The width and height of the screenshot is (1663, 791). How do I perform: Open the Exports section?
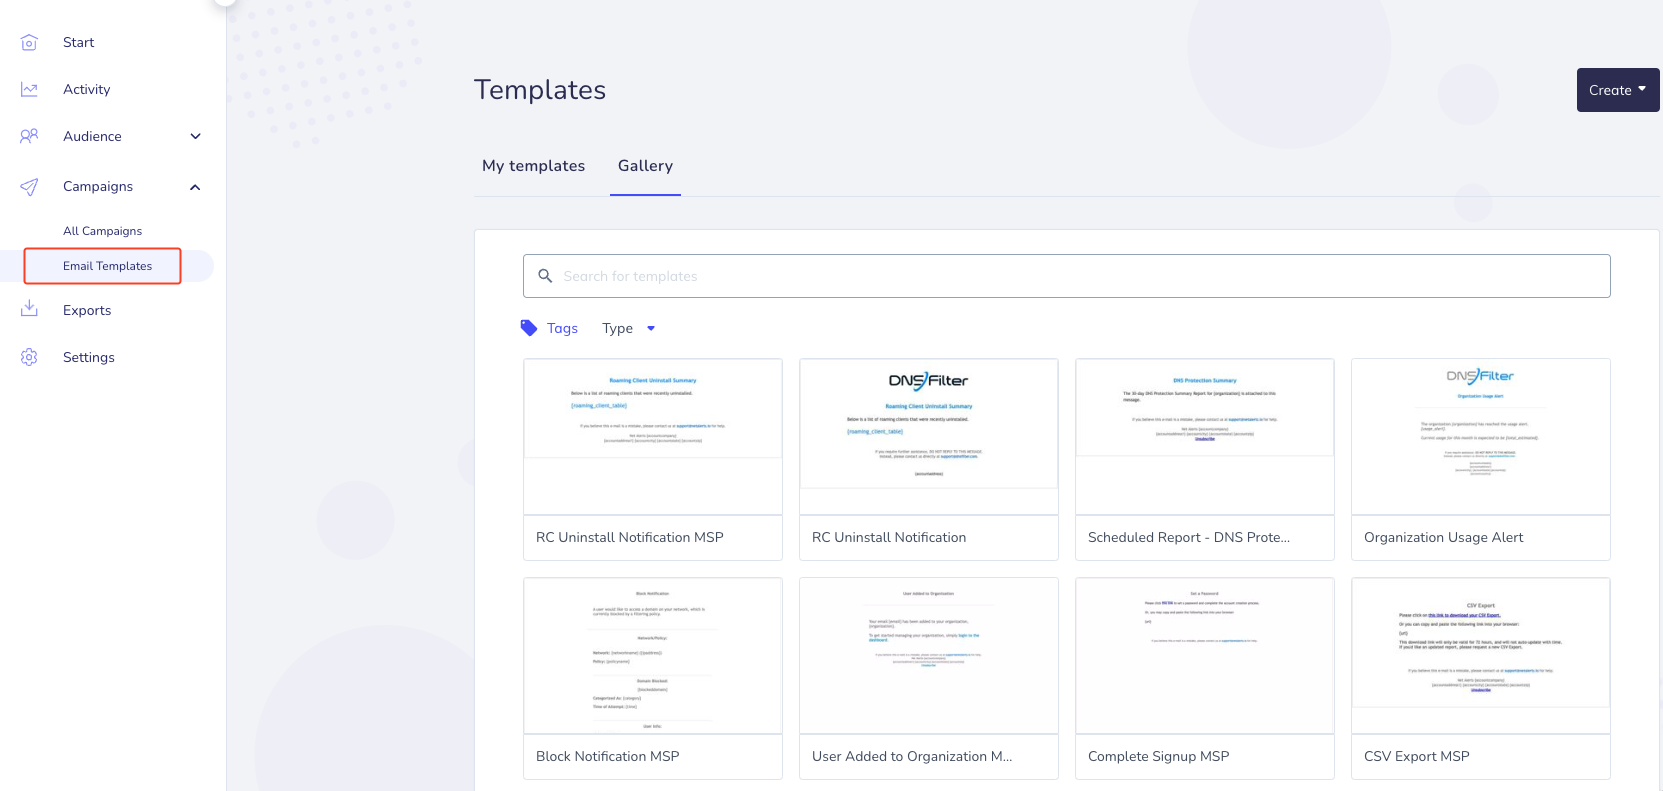click(x=87, y=310)
